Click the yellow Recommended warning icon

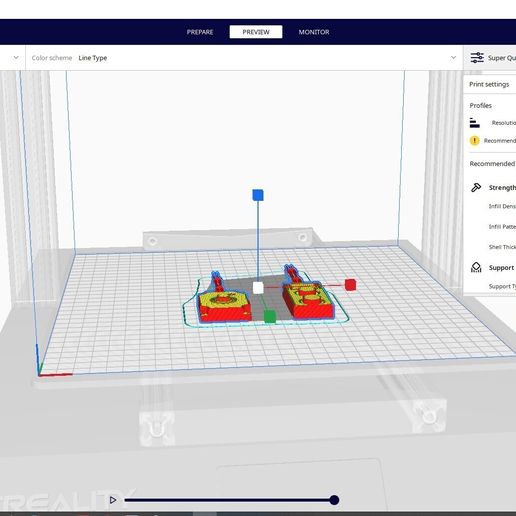click(x=474, y=141)
